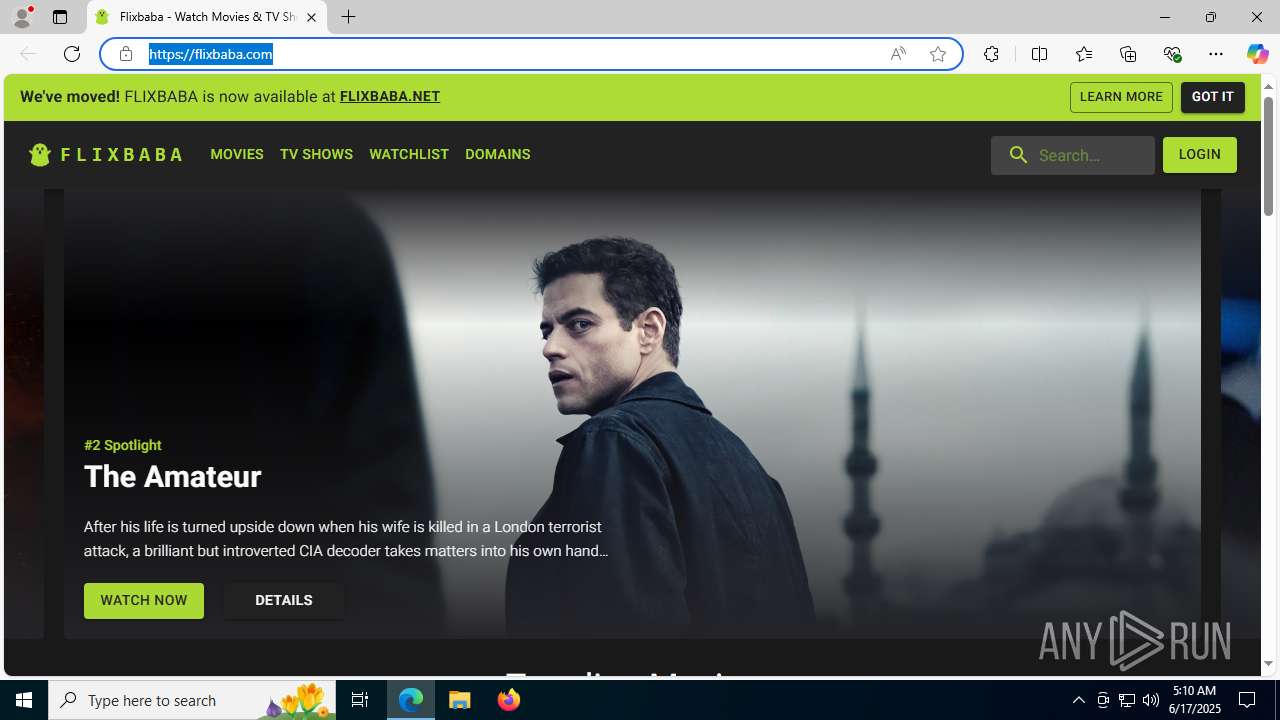Open the volume tray icon

pos(1151,700)
